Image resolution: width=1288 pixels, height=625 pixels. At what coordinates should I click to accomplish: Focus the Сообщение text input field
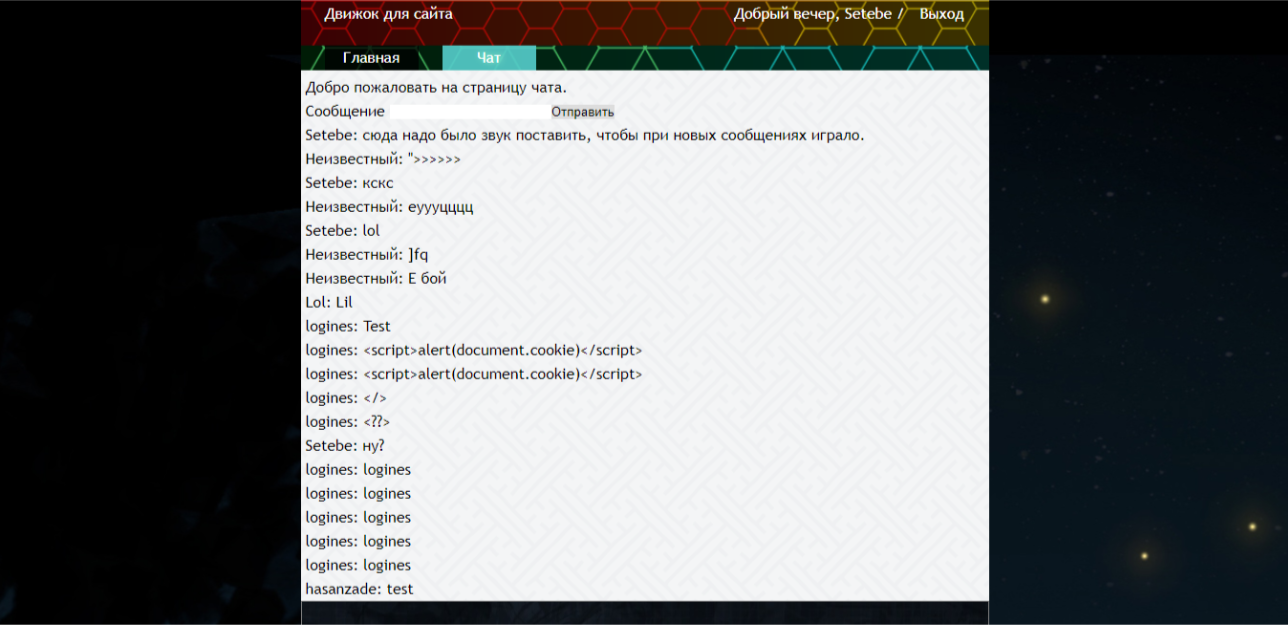click(468, 112)
